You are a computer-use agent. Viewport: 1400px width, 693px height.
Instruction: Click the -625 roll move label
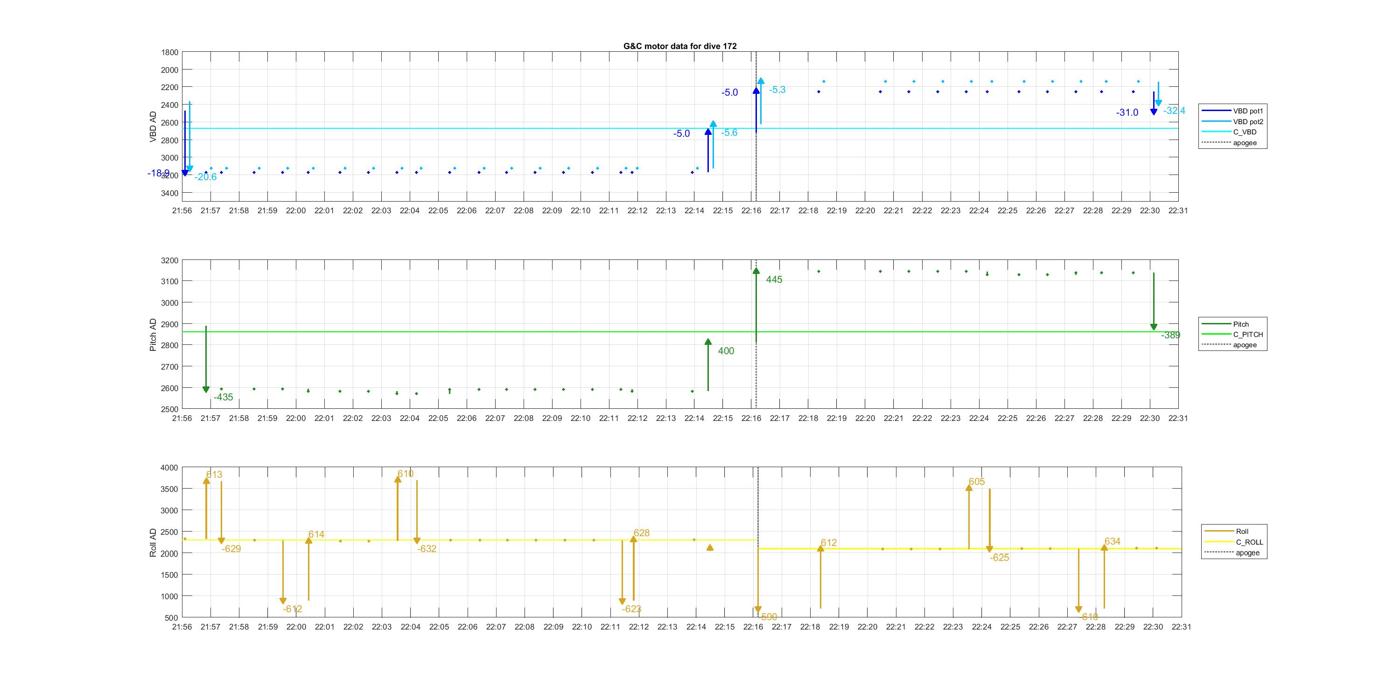coord(999,558)
